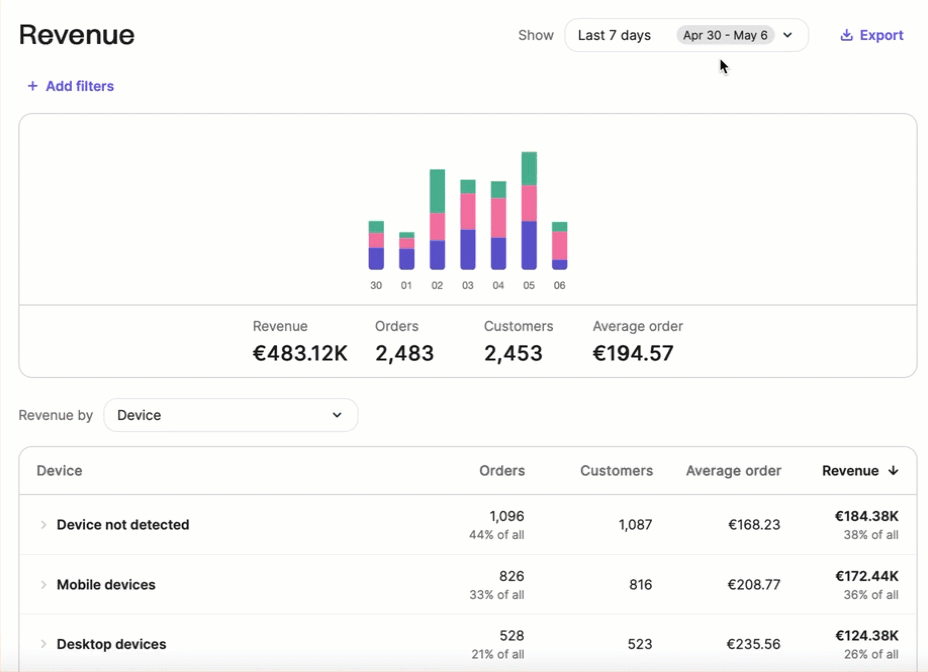Click the chevron on the date range selector
928x672 pixels.
[787, 35]
